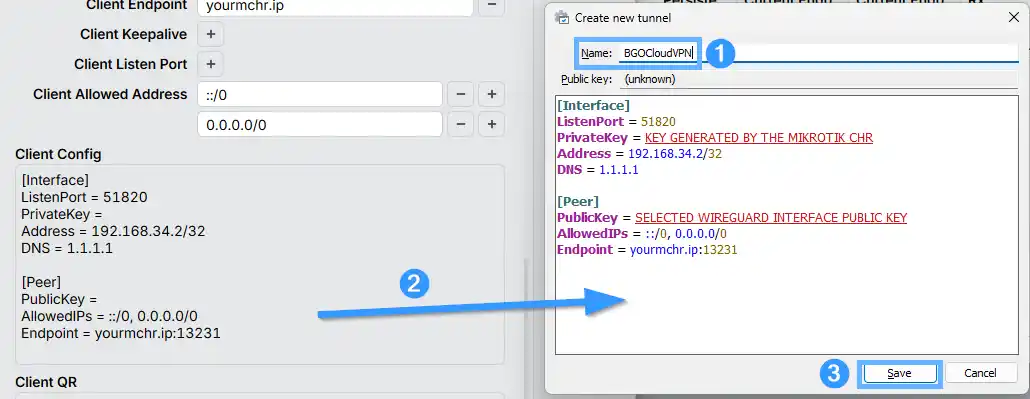
Task: Click the Client Listen Port label
Action: 131,64
